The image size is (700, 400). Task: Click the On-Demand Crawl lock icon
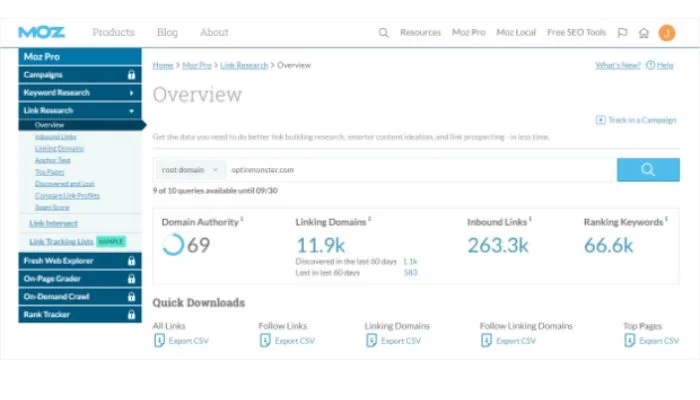pyautogui.click(x=131, y=296)
